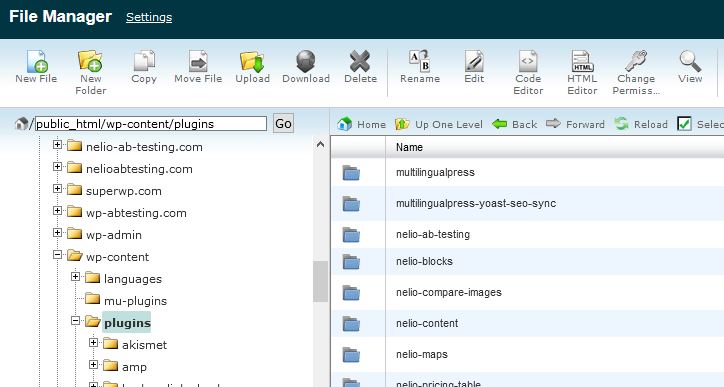Select wp-abtesting.com in the tree

(x=136, y=213)
